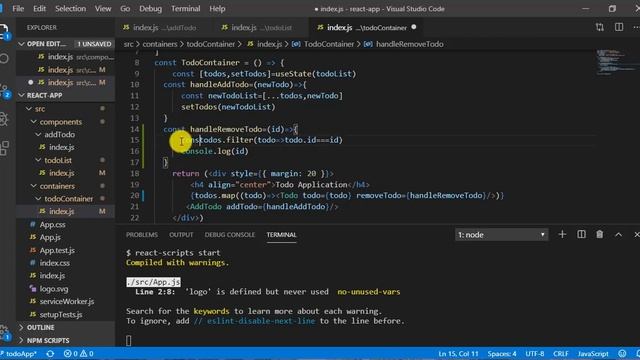Open the Debug view in the activity bar
Image resolution: width=640 pixels, height=360 pixels.
click(4, 119)
